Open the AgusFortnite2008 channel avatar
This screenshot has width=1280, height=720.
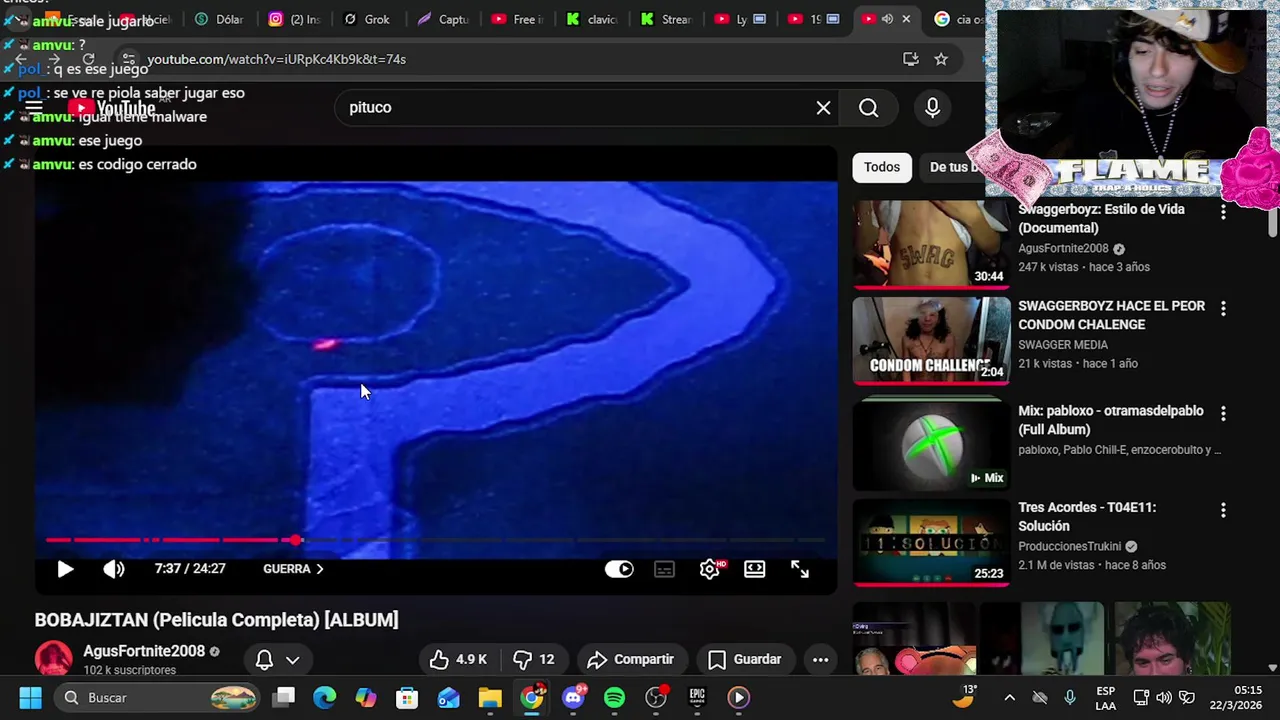[54, 659]
